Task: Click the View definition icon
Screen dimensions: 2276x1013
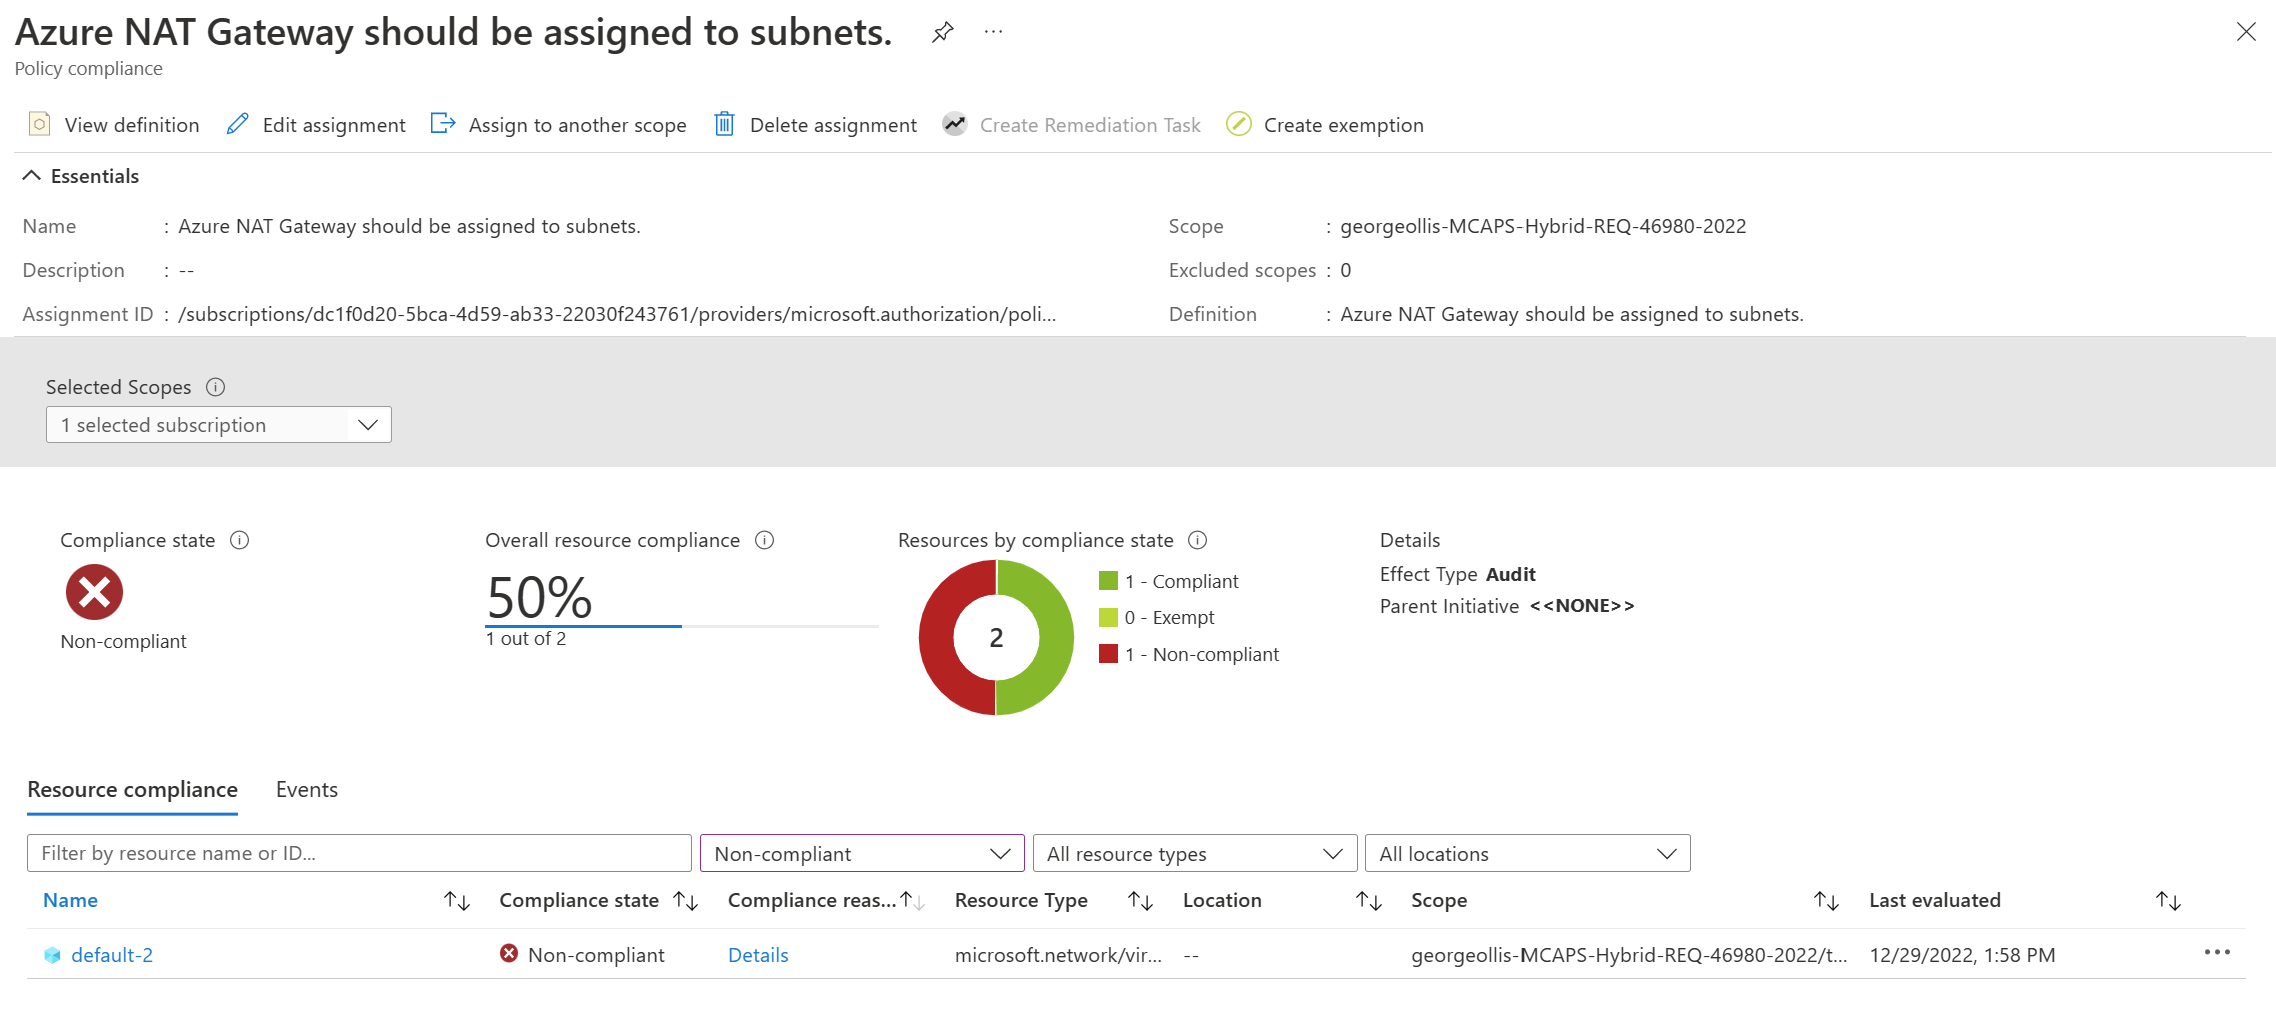Action: pos(39,124)
